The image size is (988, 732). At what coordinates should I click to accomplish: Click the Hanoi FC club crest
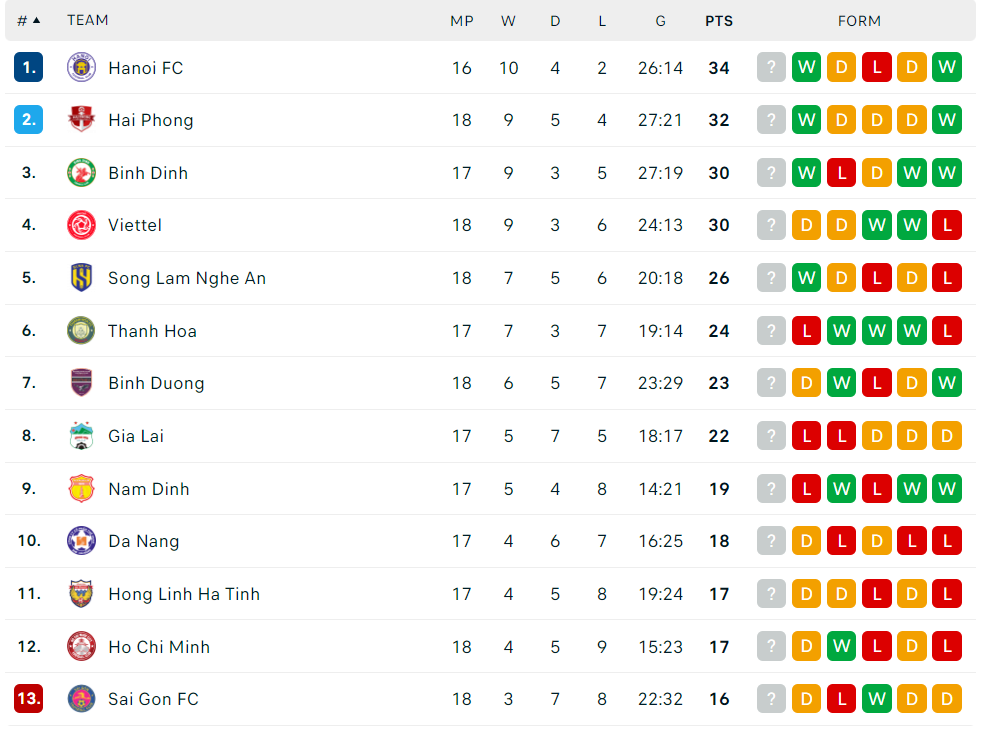tap(81, 67)
